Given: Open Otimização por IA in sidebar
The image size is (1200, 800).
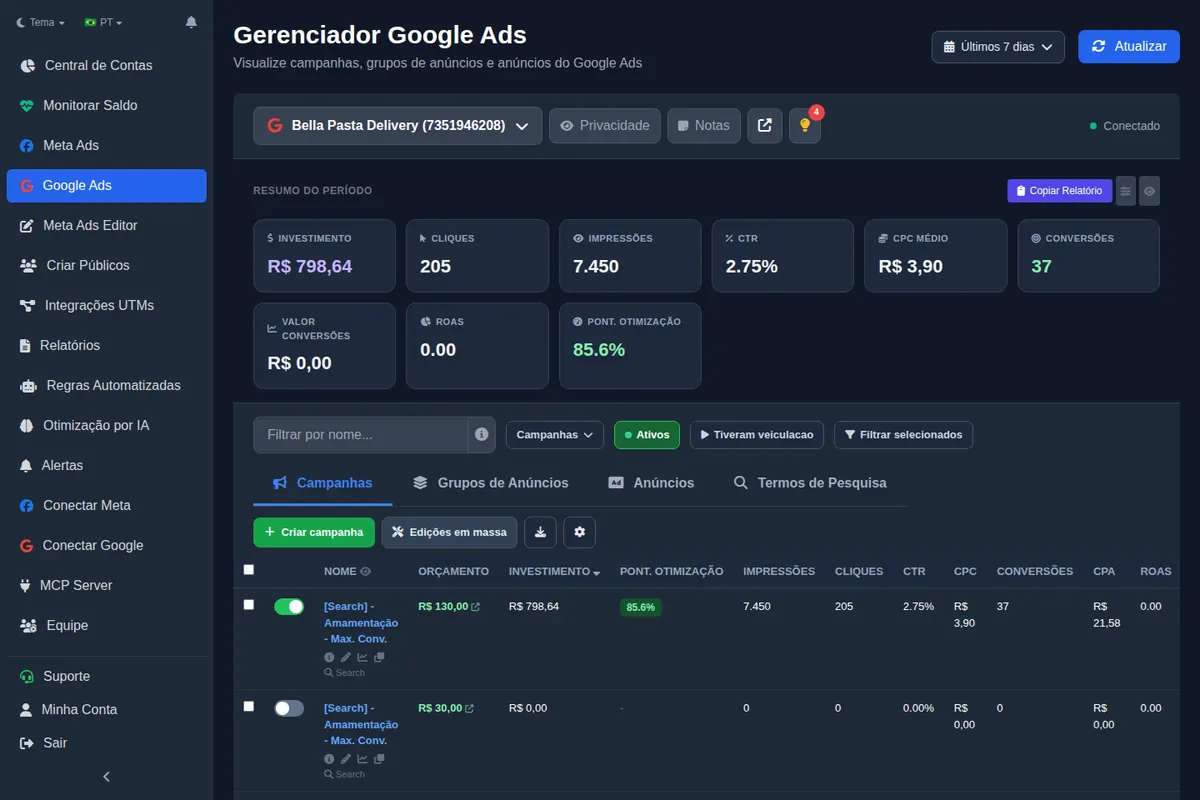Looking at the screenshot, I should [x=106, y=425].
